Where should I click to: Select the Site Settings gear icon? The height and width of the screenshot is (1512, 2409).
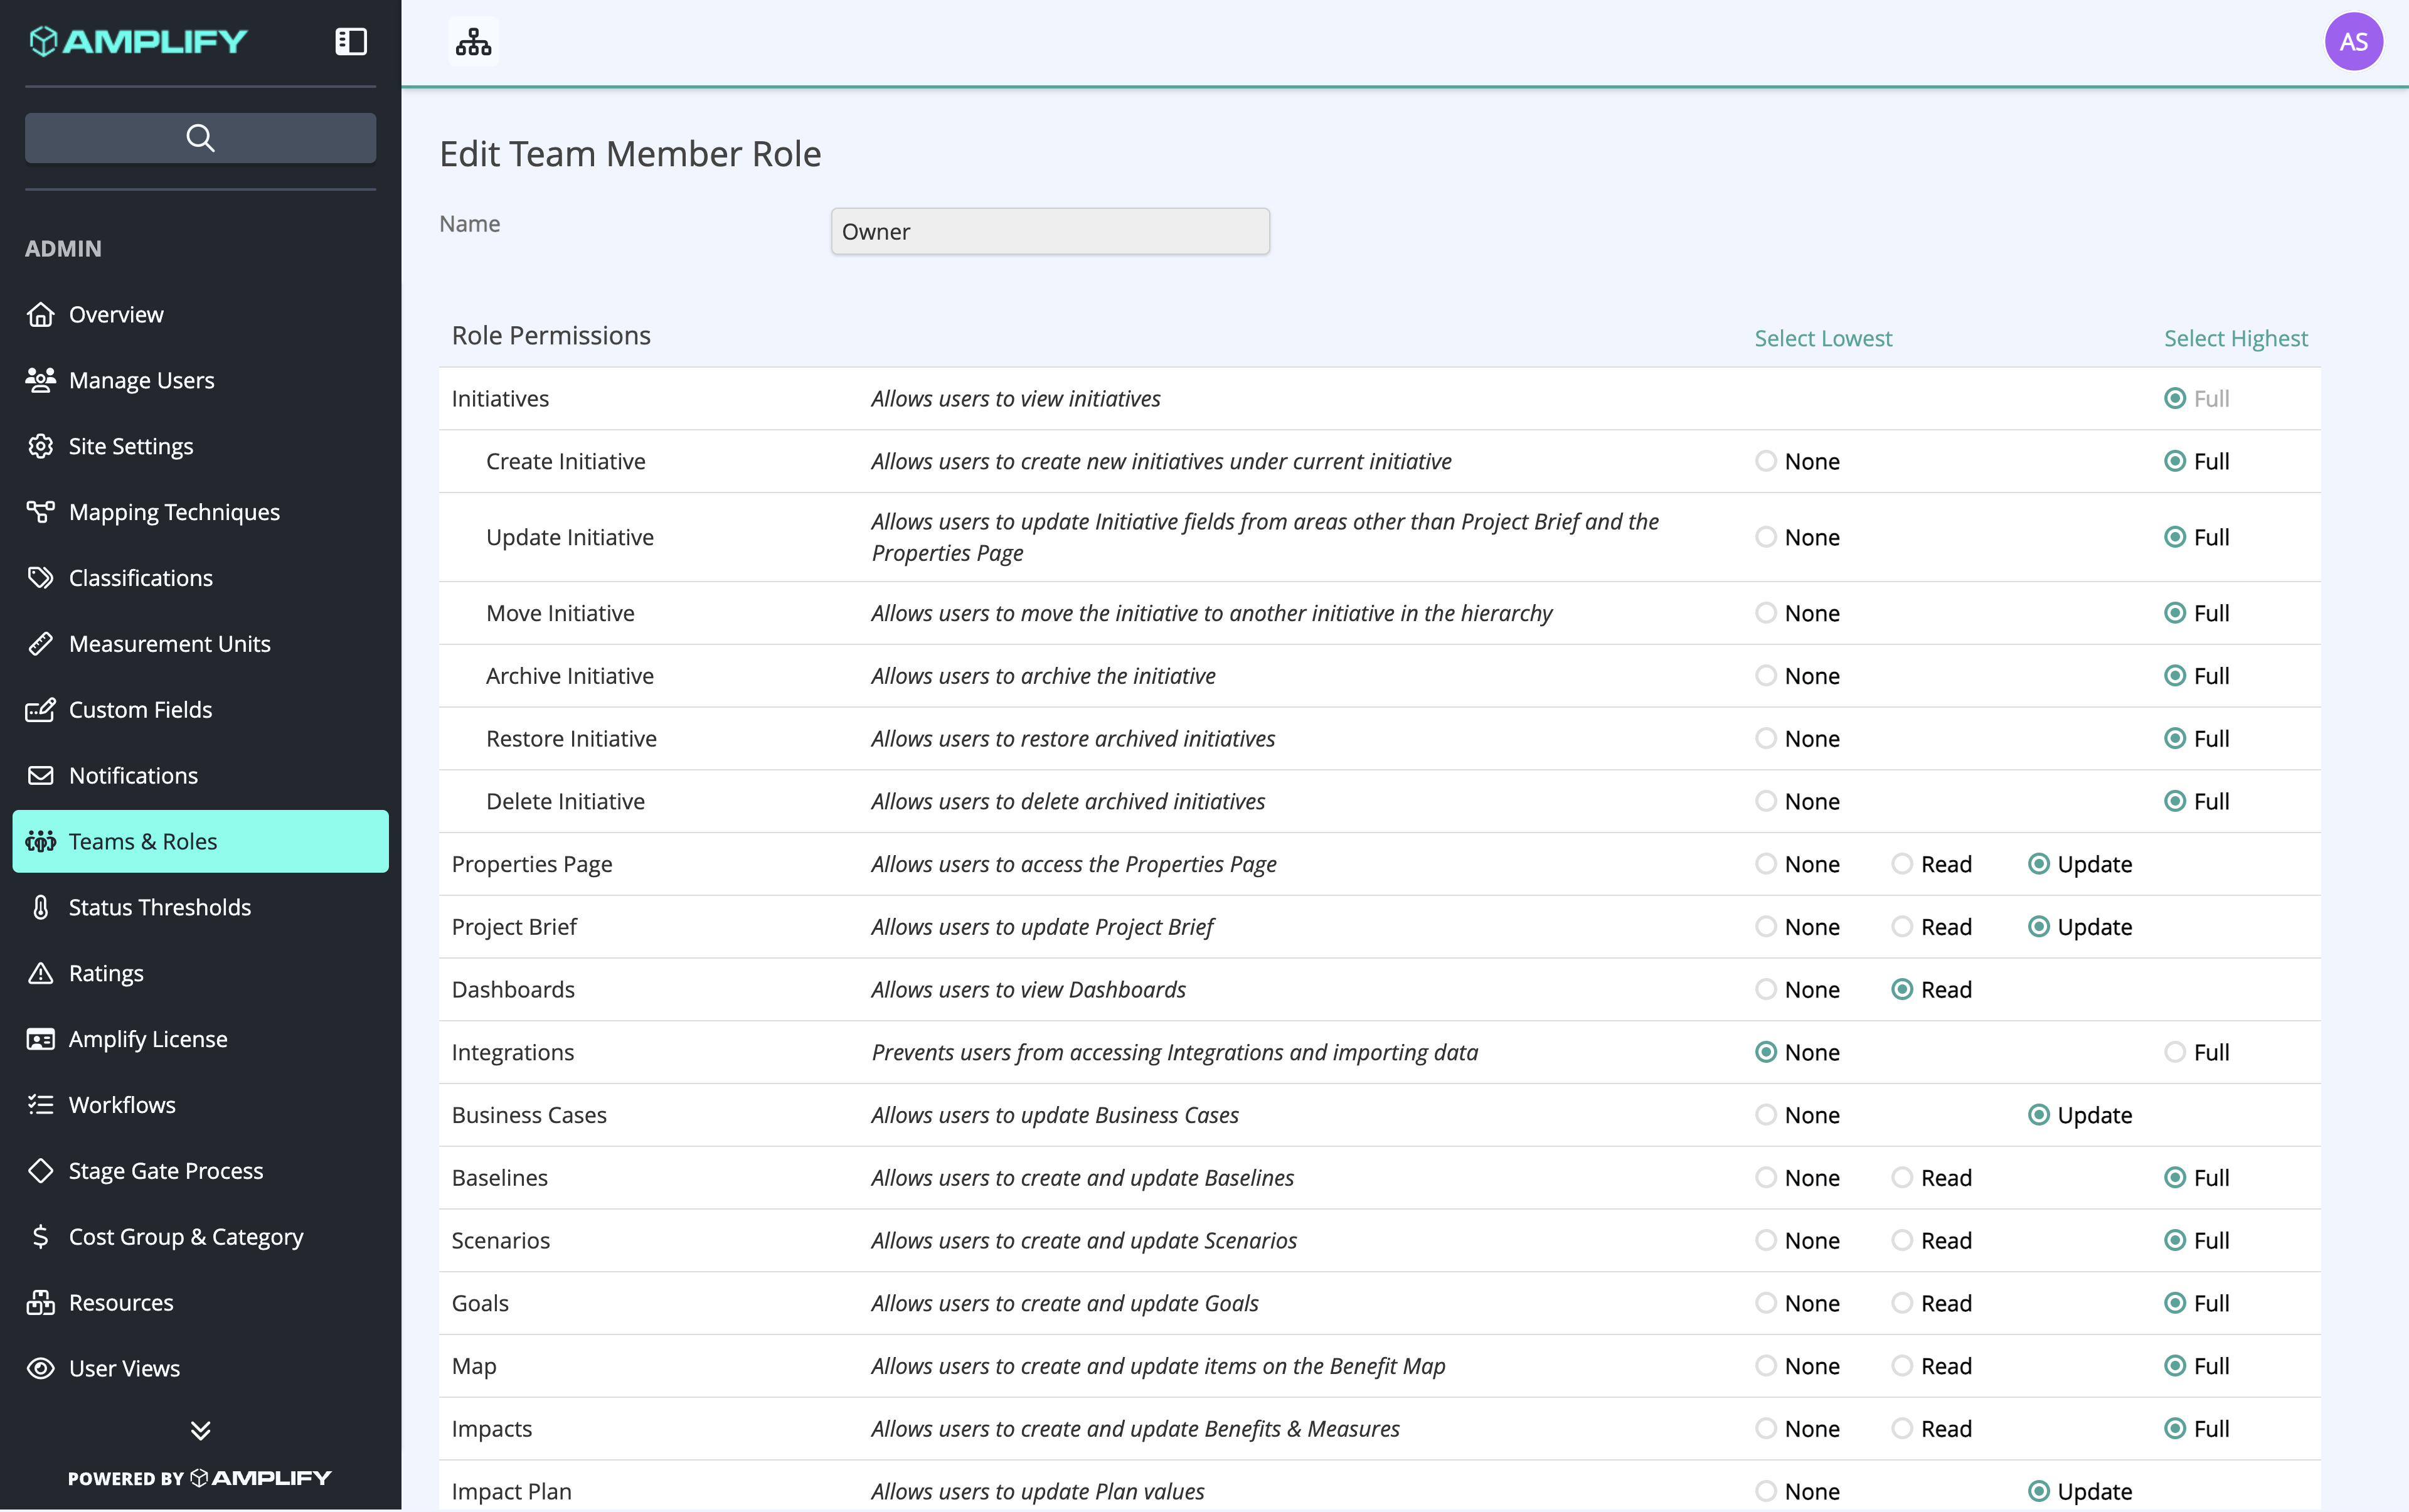click(x=40, y=446)
